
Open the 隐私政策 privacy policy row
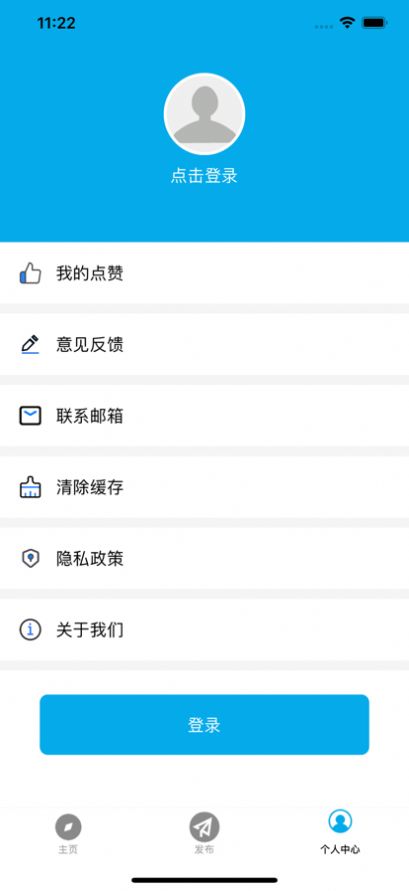pyautogui.click(x=204, y=559)
